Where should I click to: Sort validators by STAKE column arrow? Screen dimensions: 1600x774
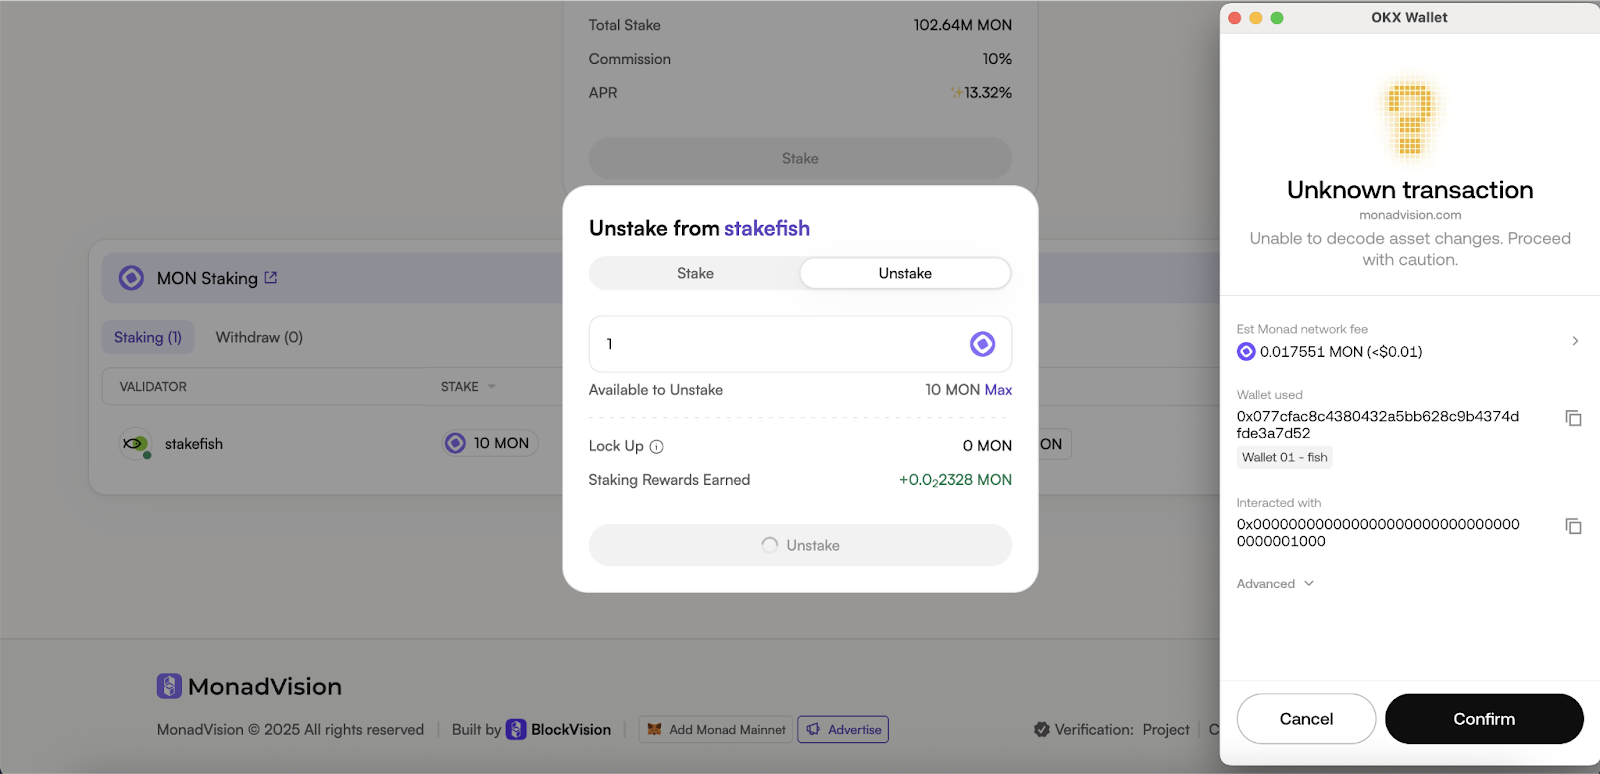491,387
